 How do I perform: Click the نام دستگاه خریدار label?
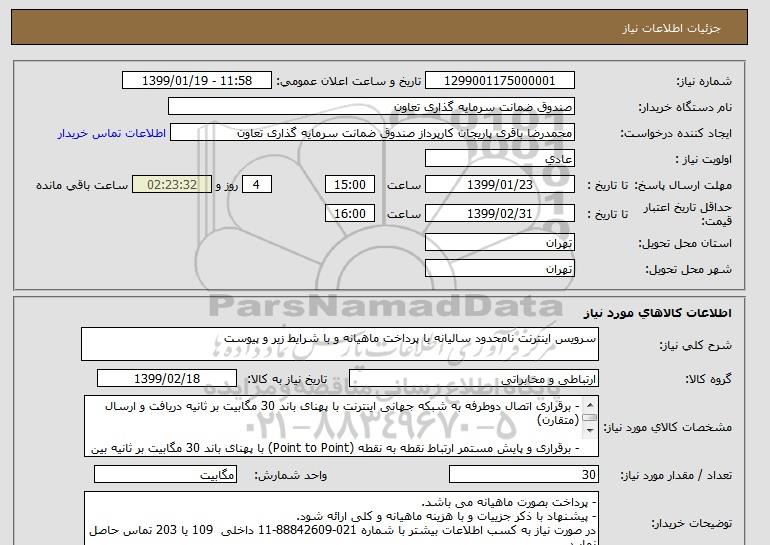(x=685, y=107)
